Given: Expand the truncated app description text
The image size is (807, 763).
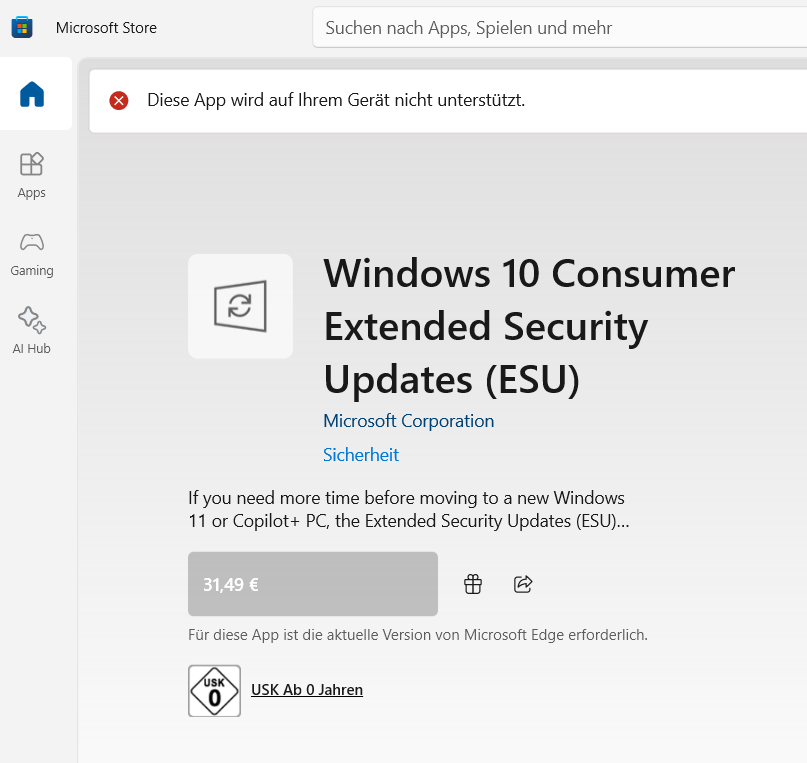Looking at the screenshot, I should [x=409, y=509].
